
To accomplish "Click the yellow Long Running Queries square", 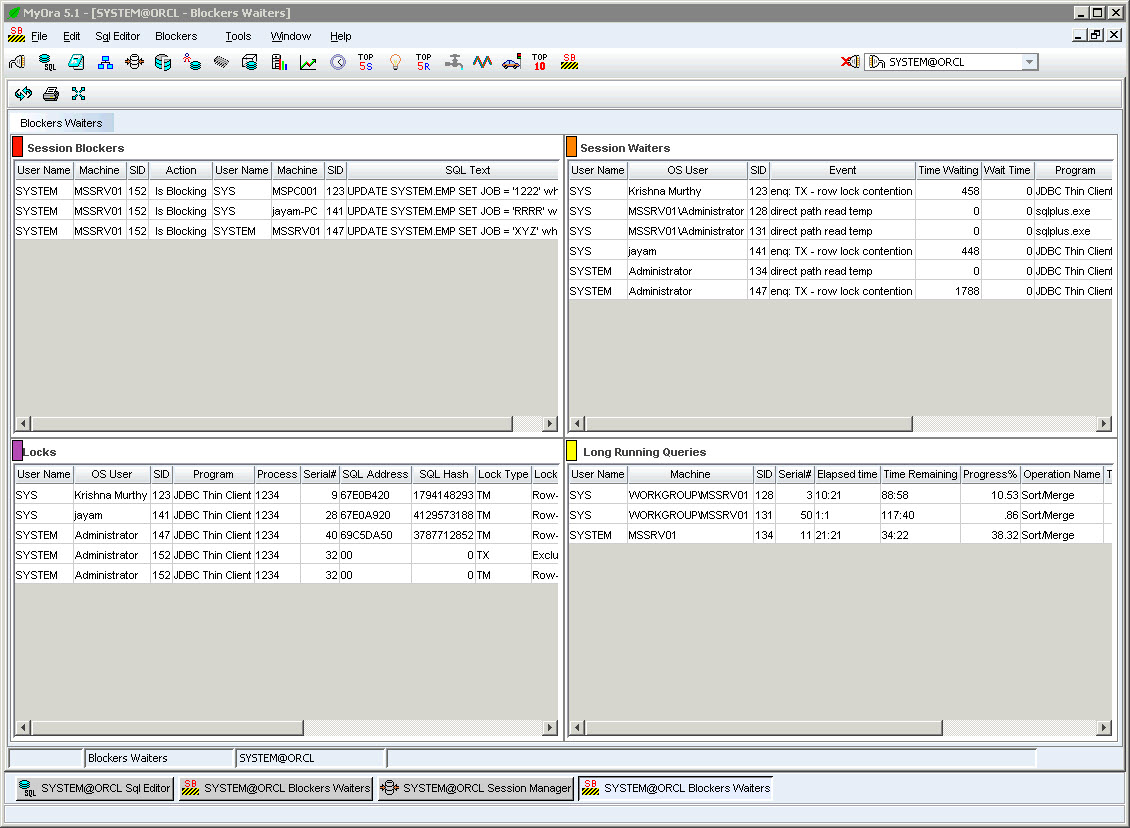I will [x=572, y=451].
